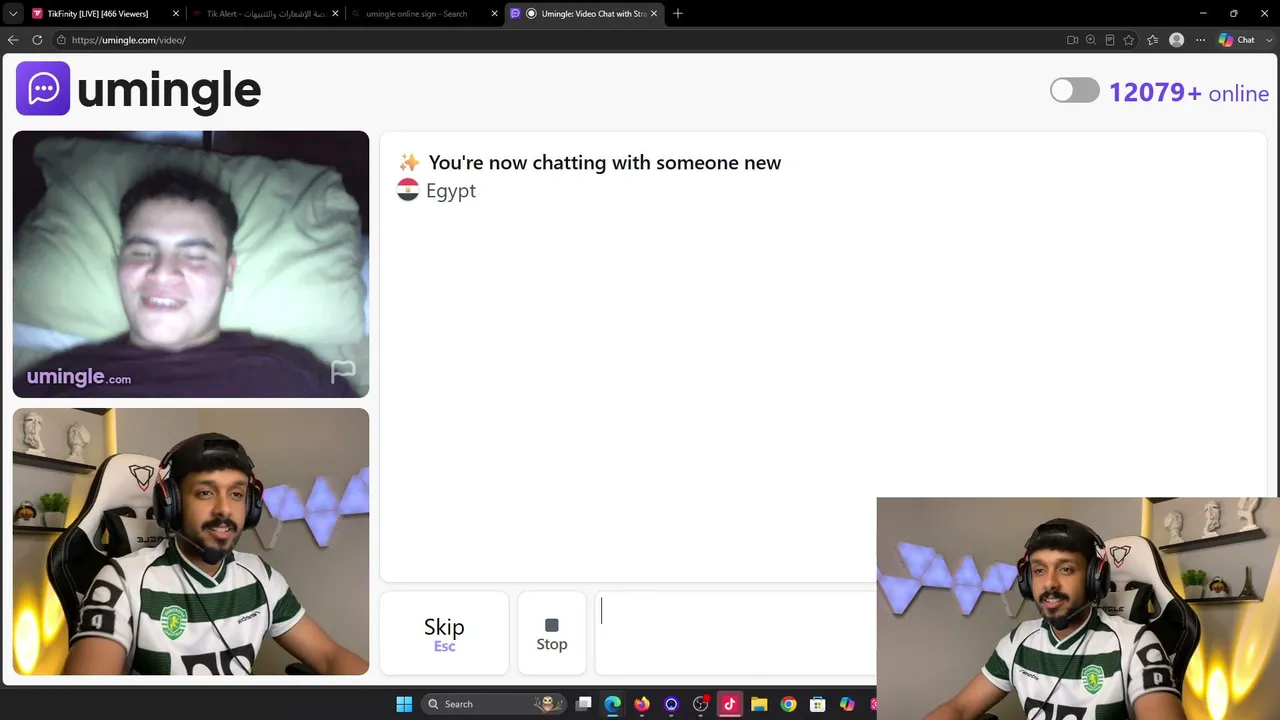Viewport: 1280px width, 720px height.
Task: Click the 12079+ online counter text
Action: click(1189, 93)
